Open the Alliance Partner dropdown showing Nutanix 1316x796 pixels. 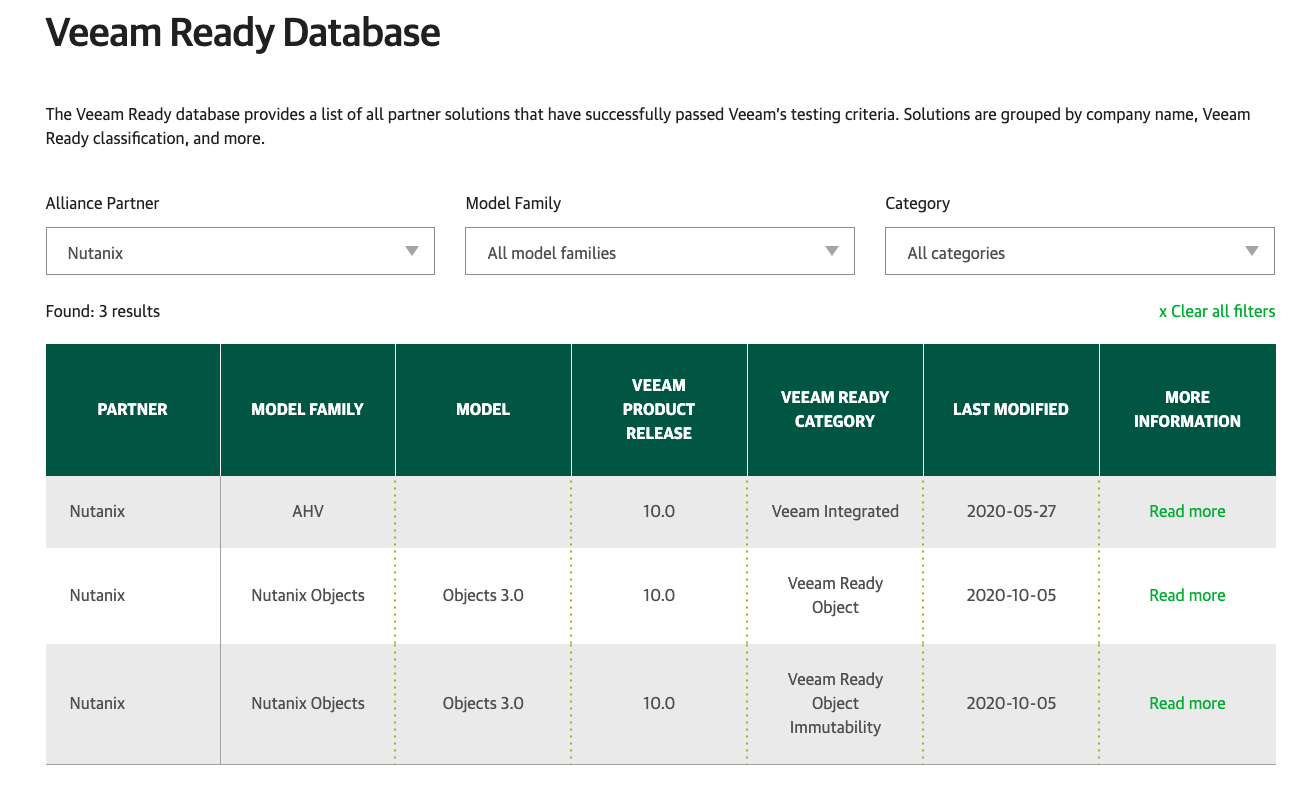[x=240, y=252]
